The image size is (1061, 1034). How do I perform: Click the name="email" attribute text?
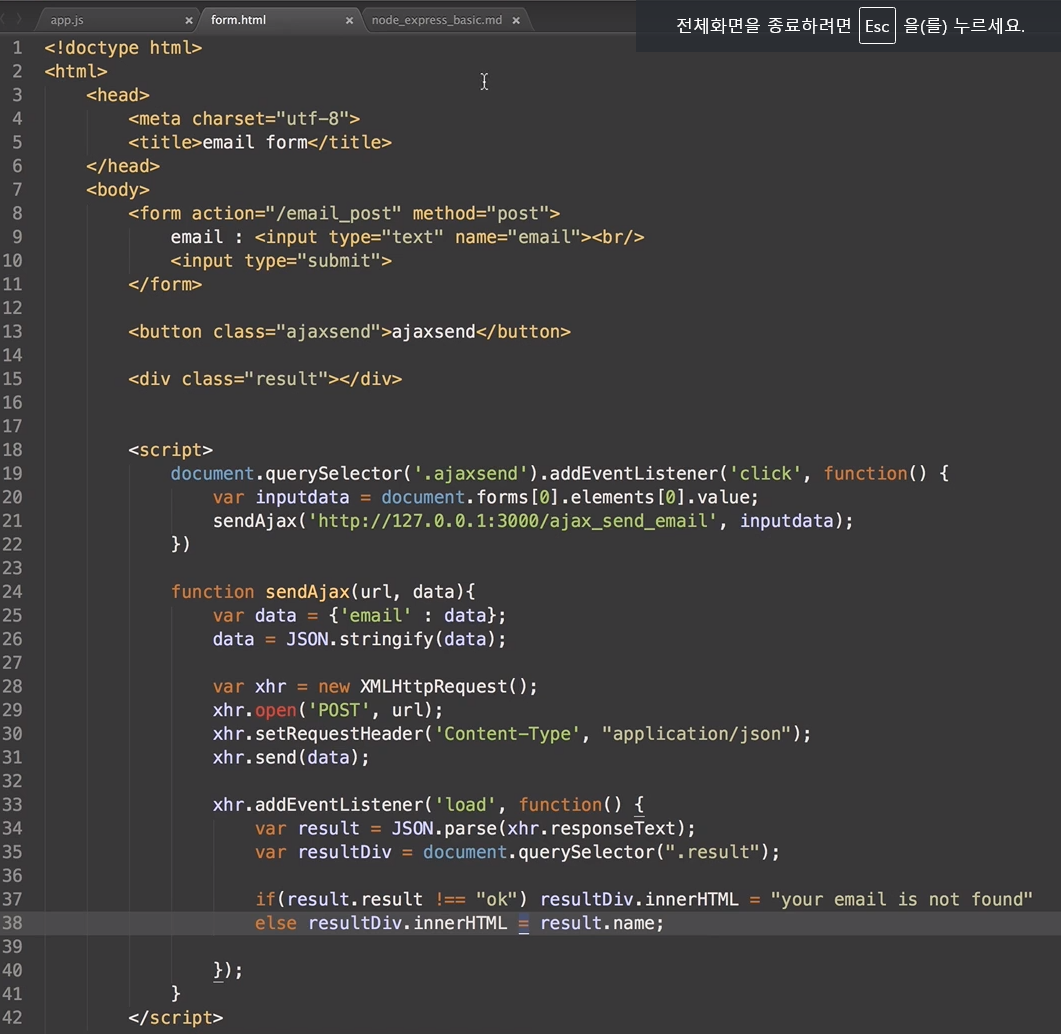518,238
